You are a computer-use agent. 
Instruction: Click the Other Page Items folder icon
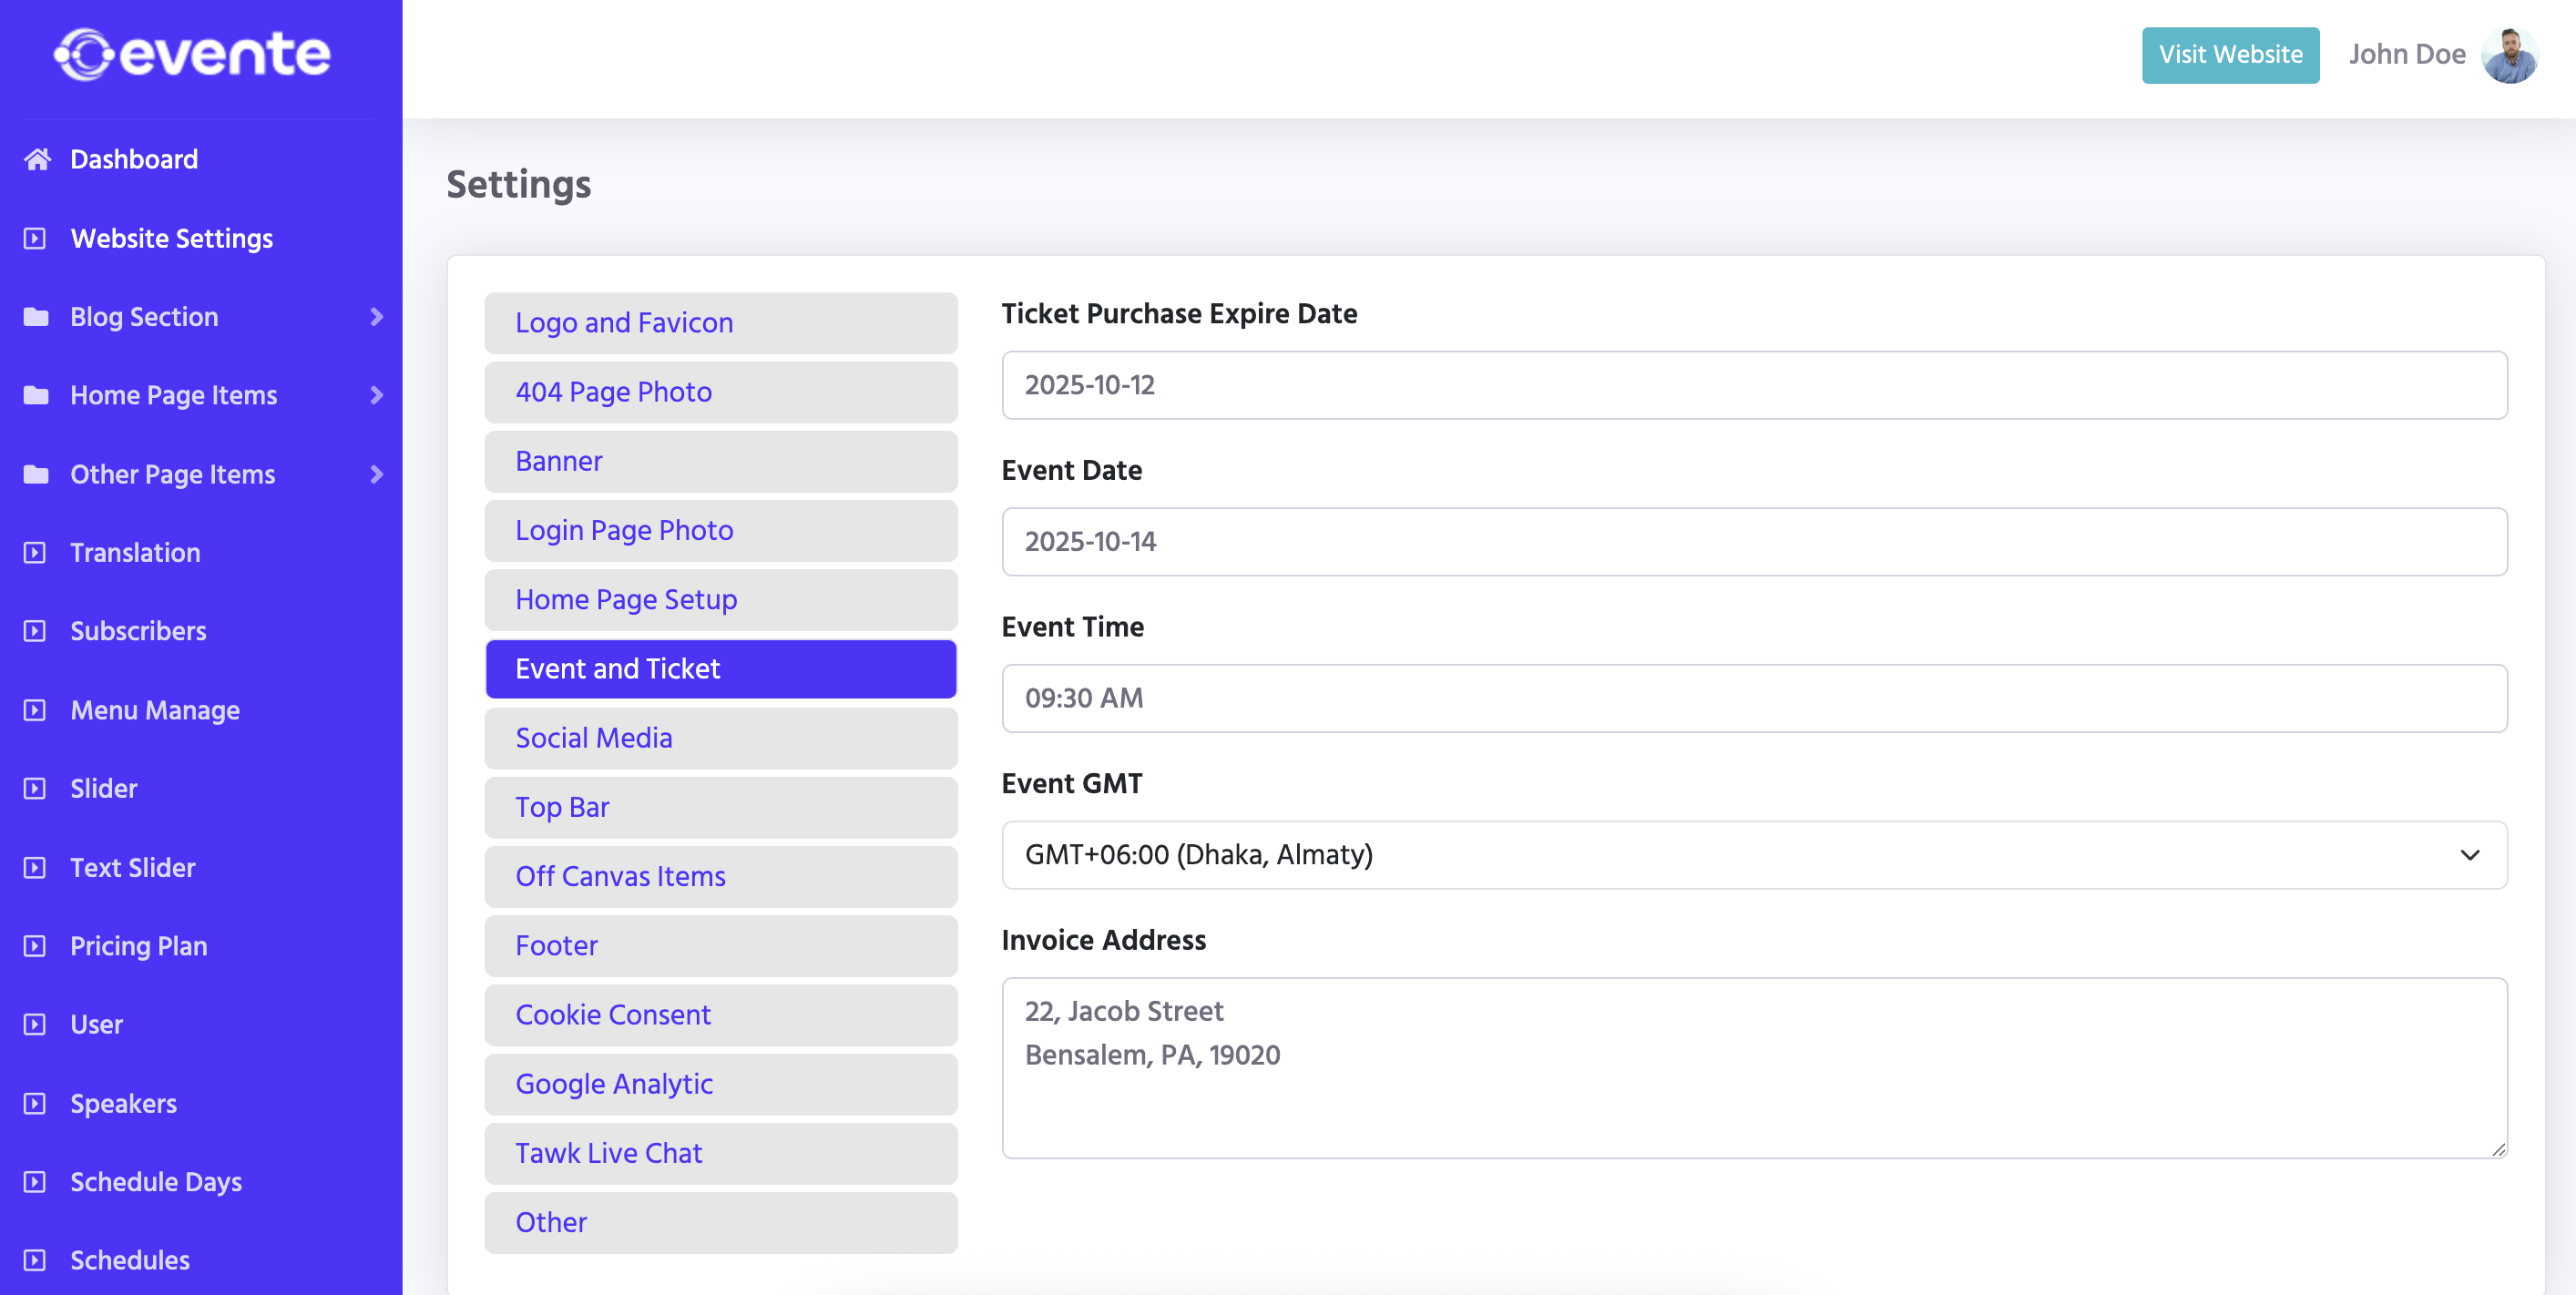pos(35,474)
